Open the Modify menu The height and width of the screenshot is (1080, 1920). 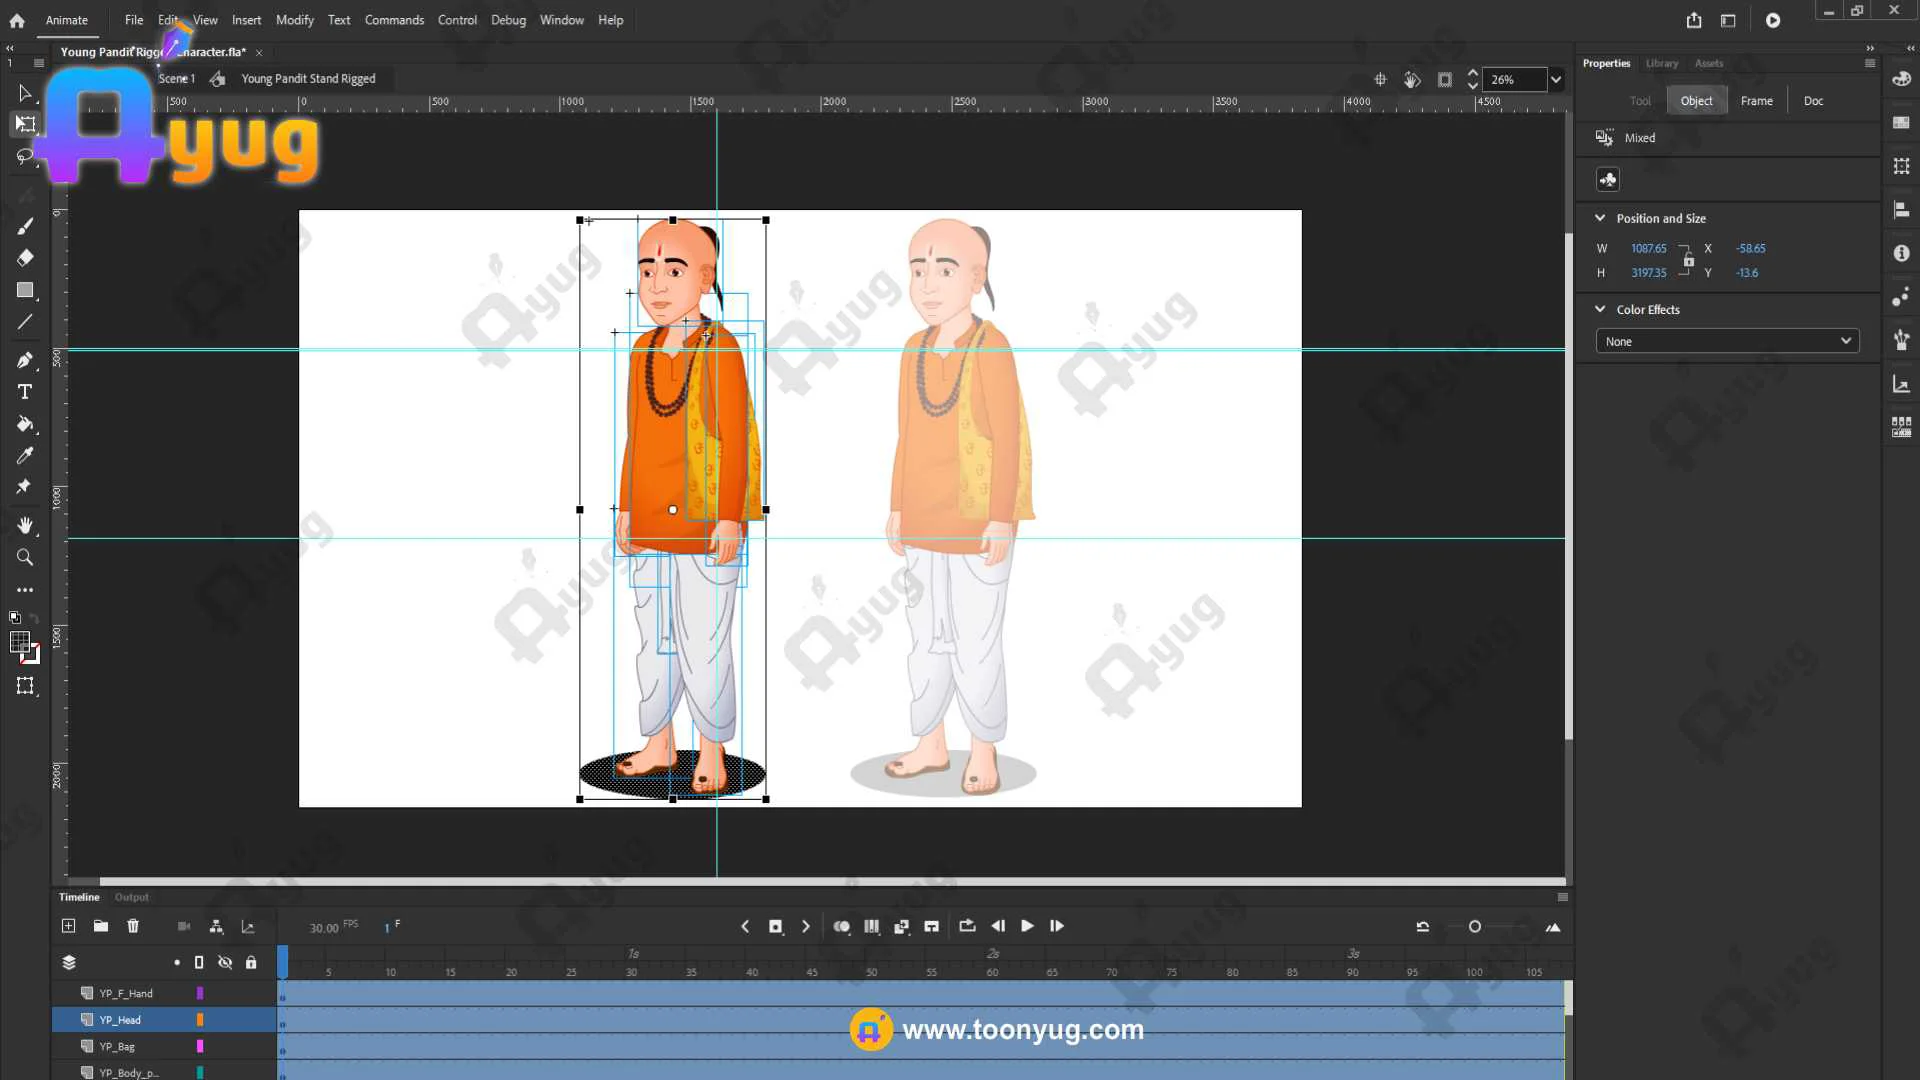coord(294,20)
